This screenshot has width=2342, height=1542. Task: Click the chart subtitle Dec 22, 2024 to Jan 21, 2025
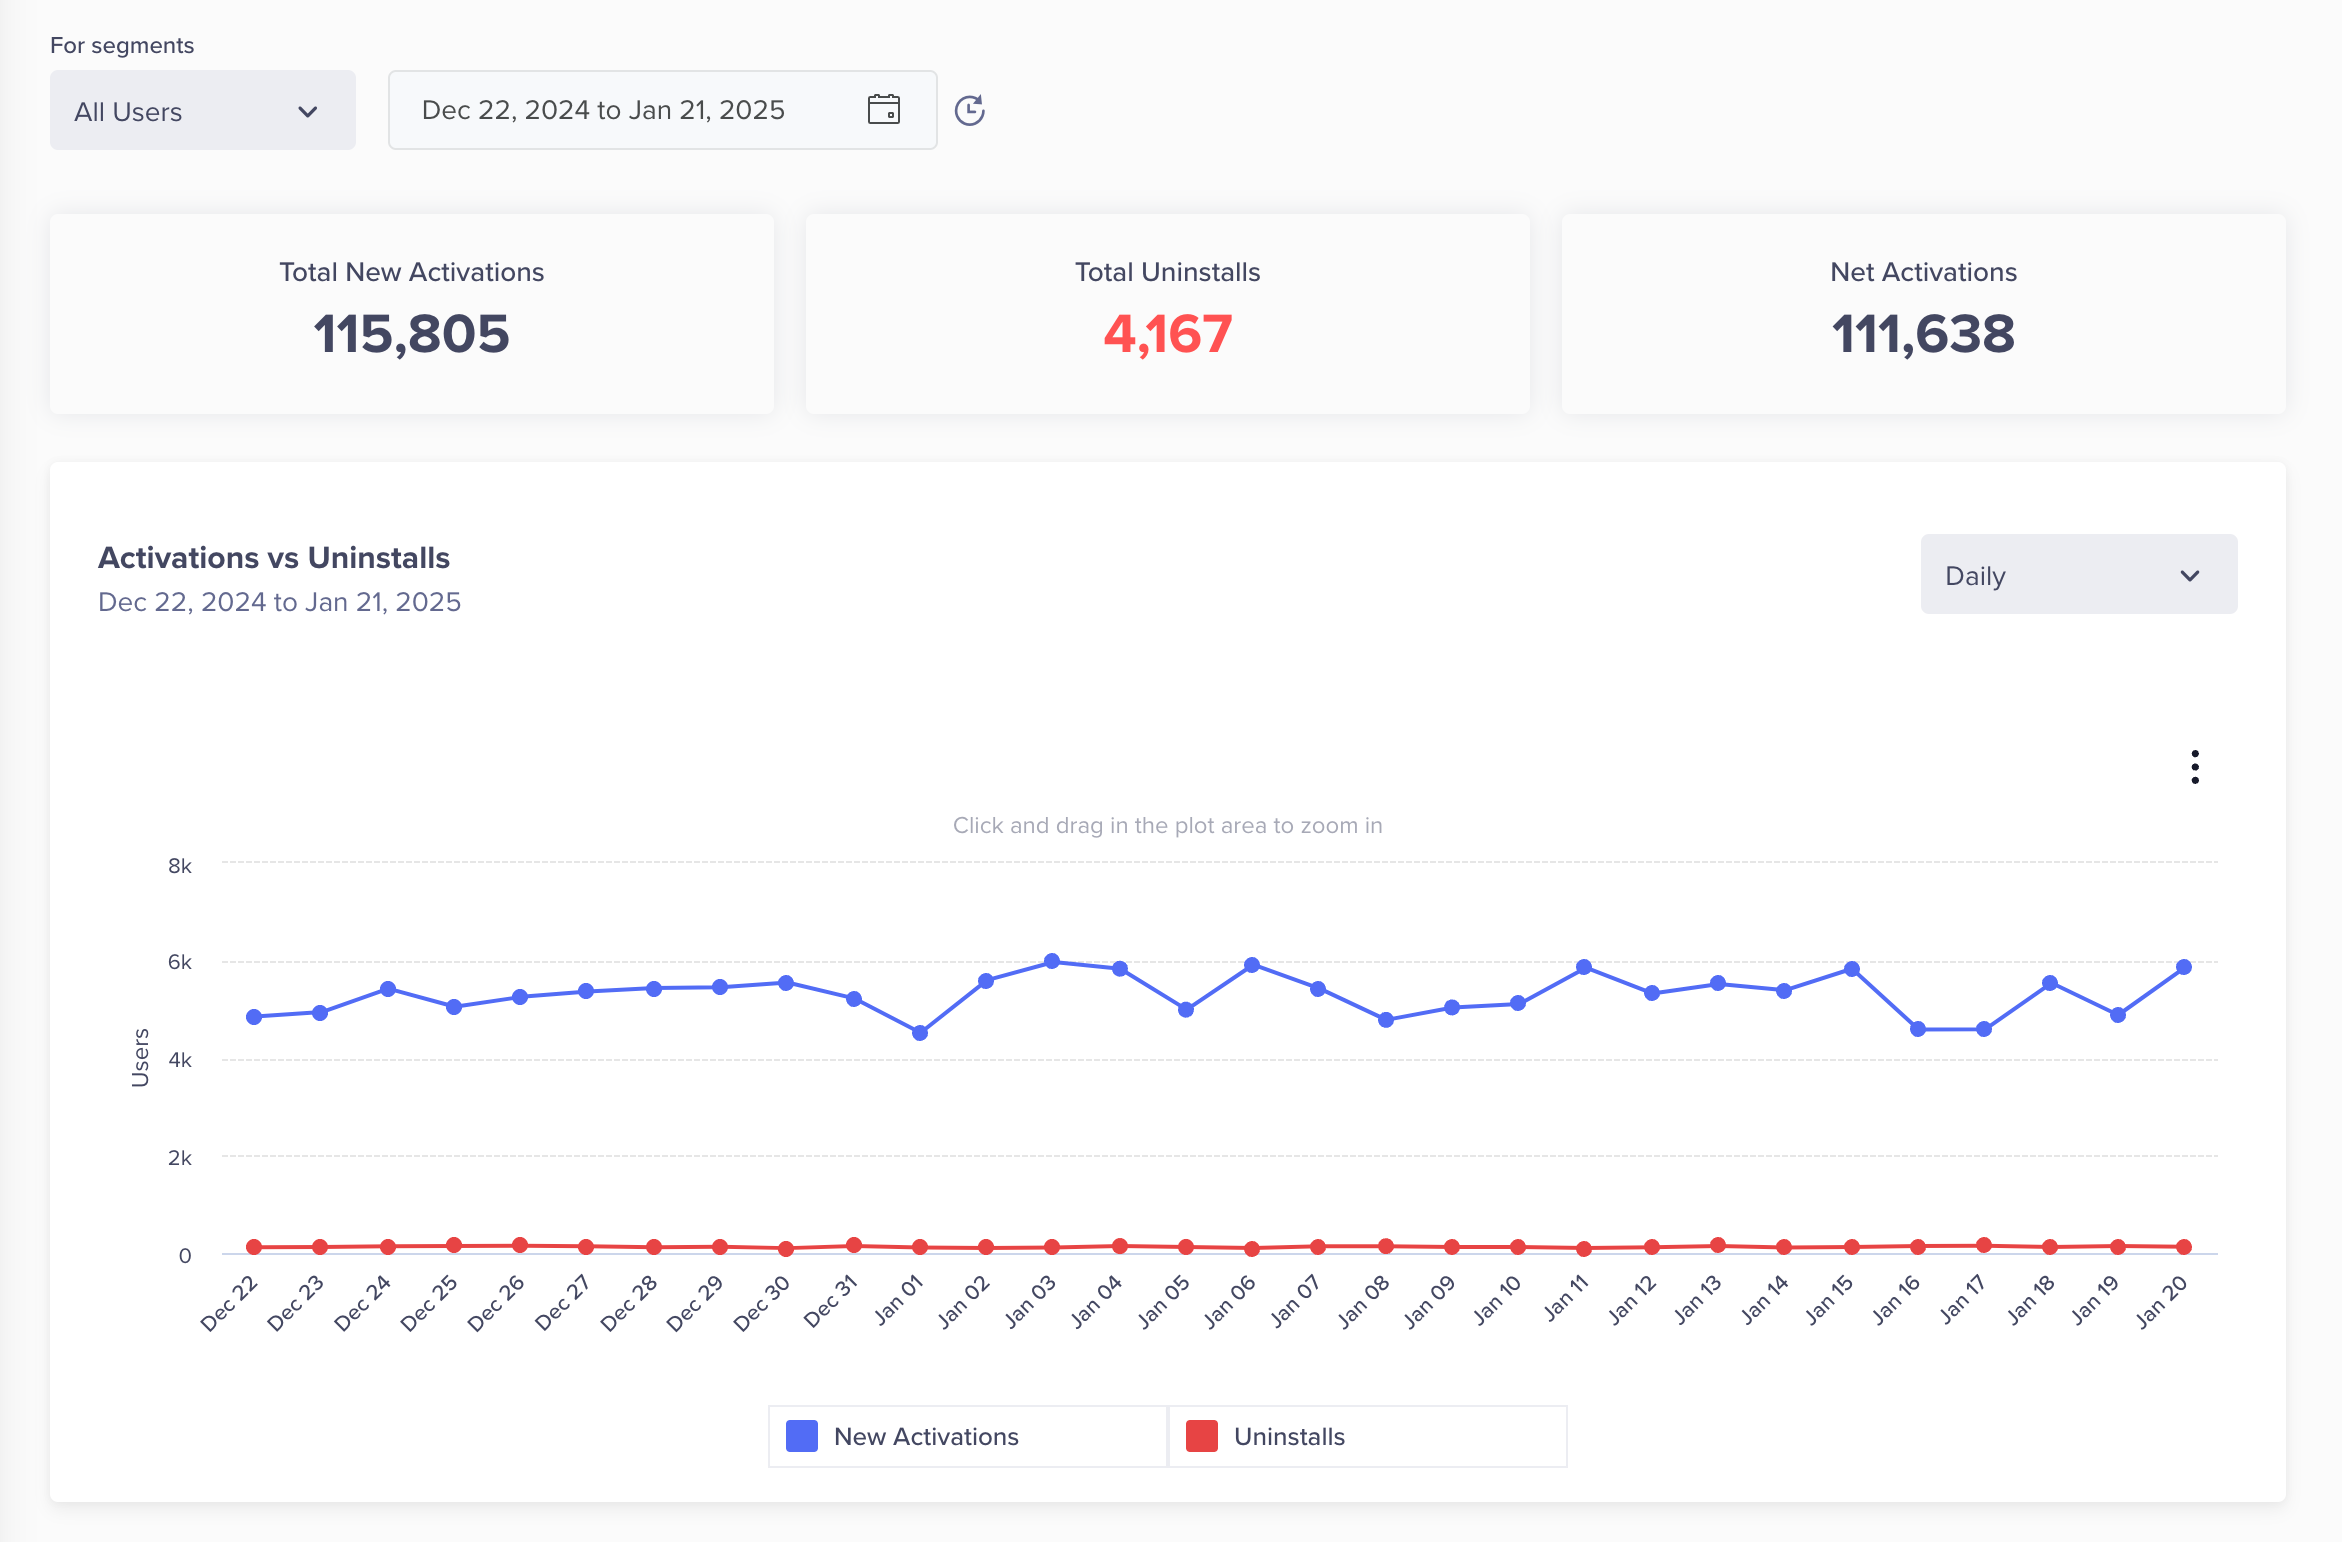(x=279, y=602)
